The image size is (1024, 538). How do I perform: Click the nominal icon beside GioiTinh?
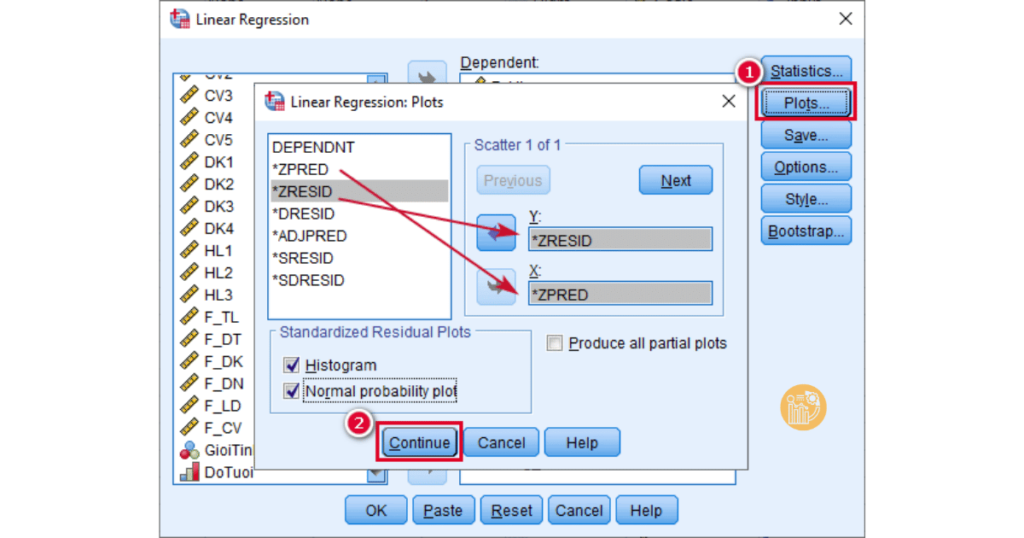[x=188, y=450]
